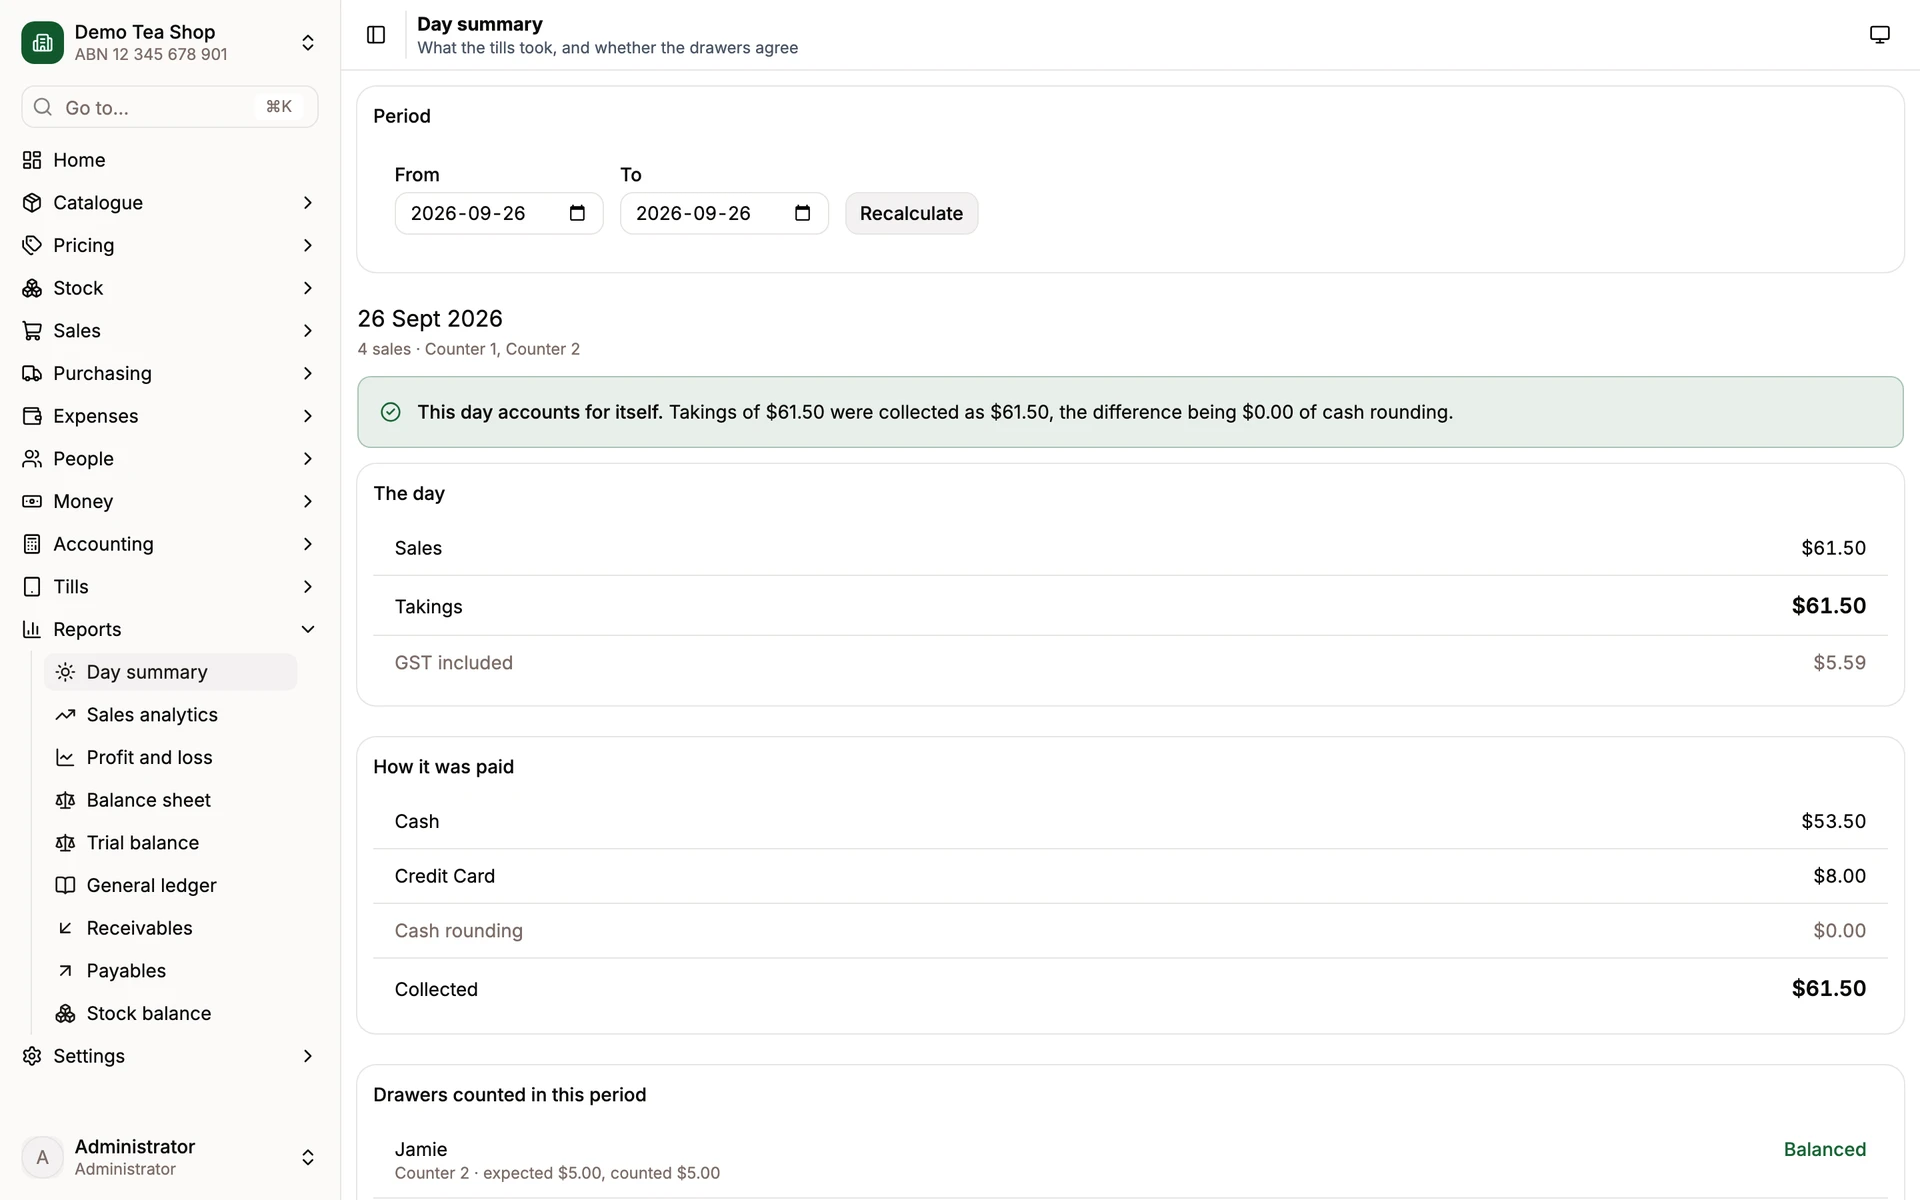Click the Catalogue box icon
This screenshot has width=1920, height=1200.
[32, 203]
